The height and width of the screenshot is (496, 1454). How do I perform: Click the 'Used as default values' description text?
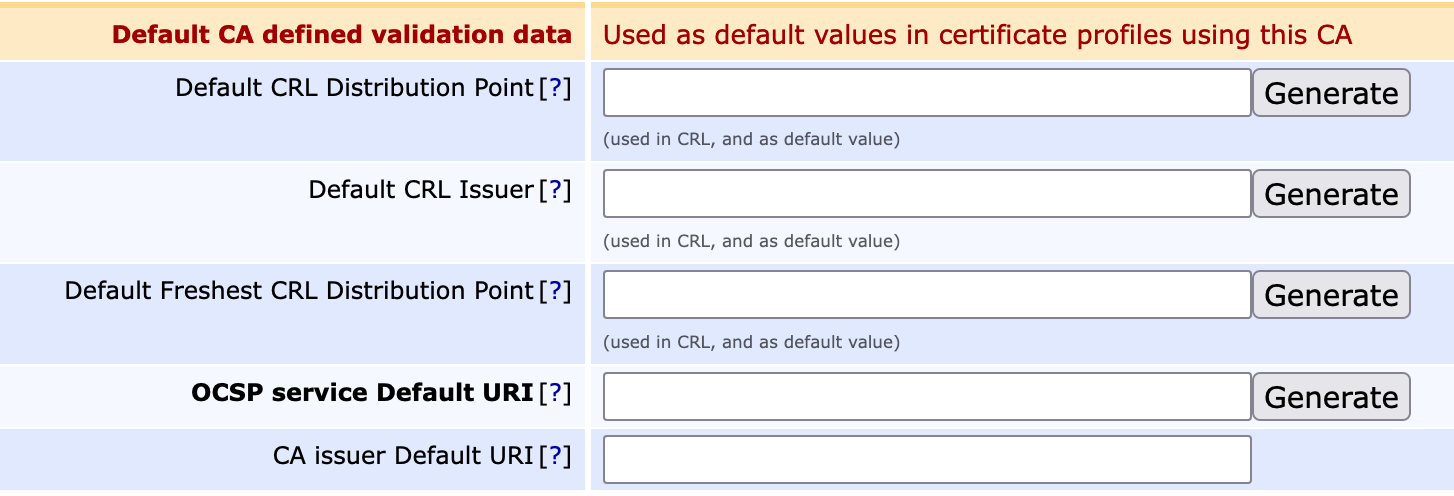tap(978, 36)
